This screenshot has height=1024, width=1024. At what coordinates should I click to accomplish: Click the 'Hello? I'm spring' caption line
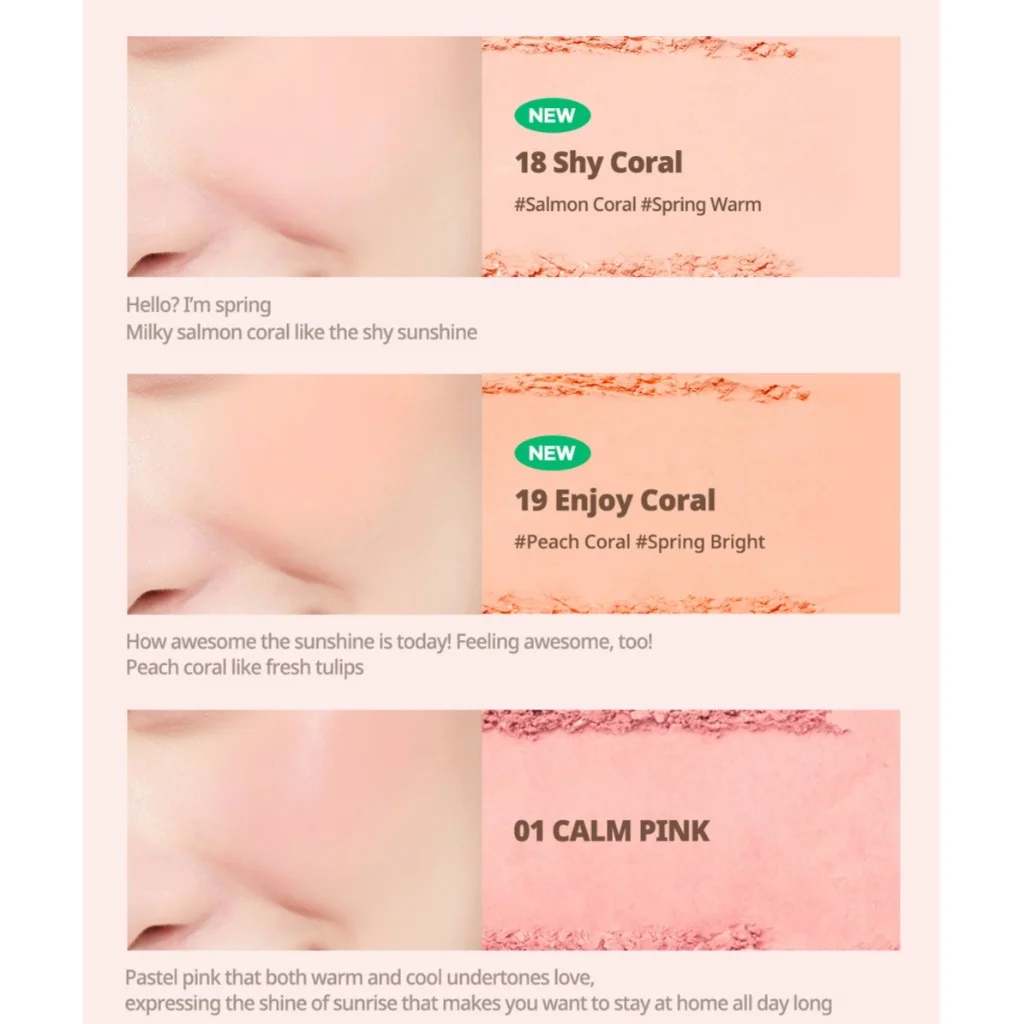tap(199, 305)
